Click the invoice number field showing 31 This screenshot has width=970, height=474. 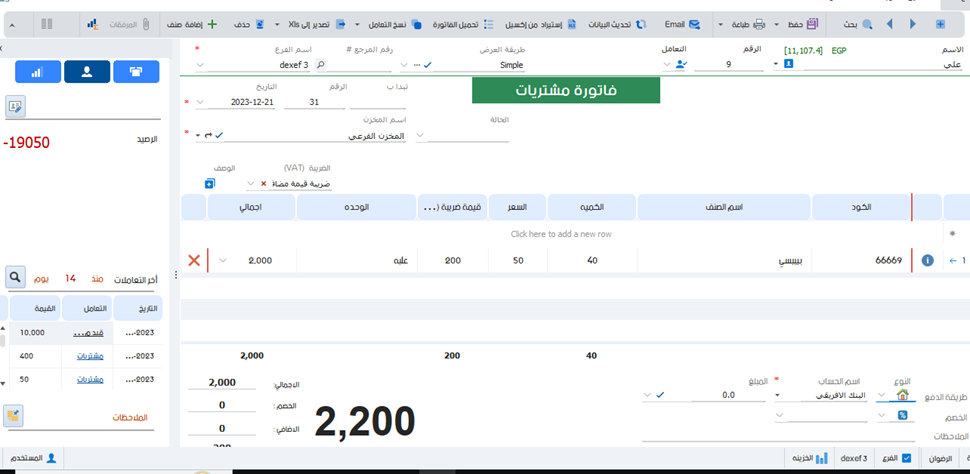[x=314, y=102]
